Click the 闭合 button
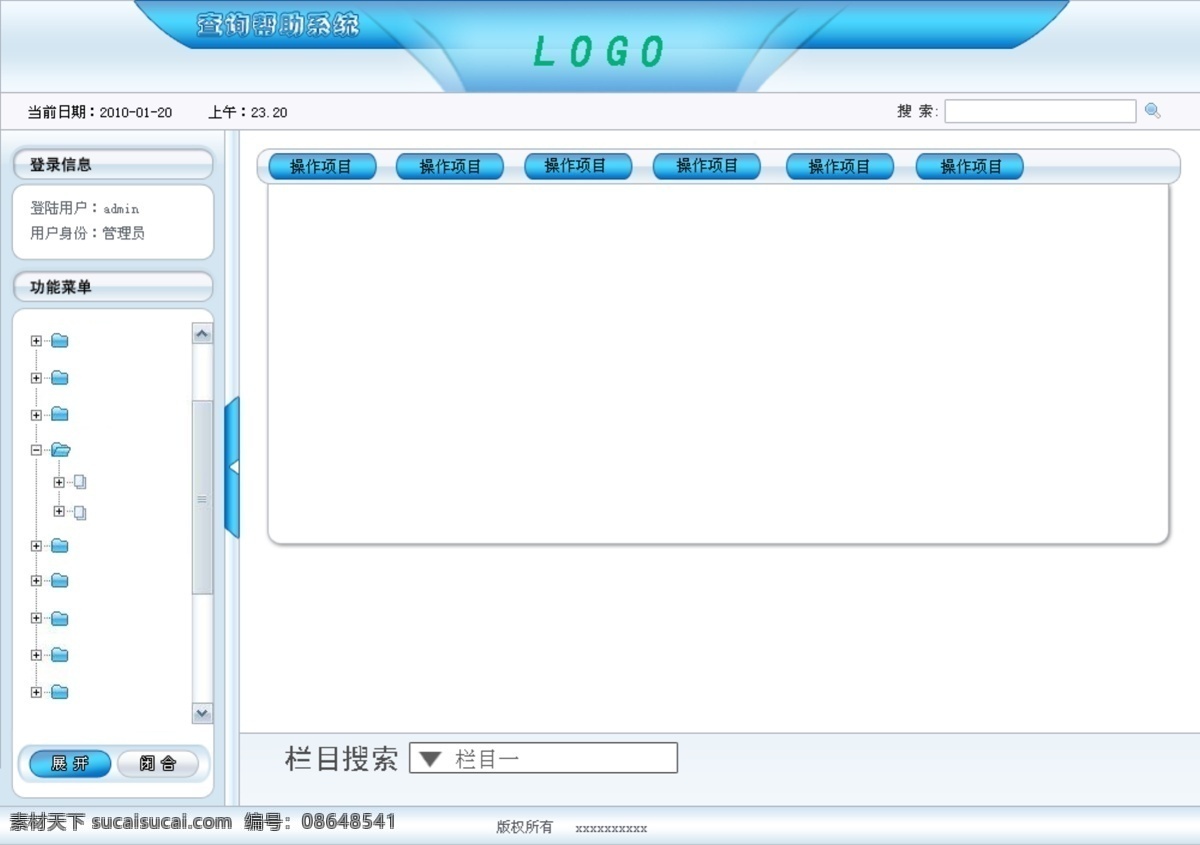 (x=158, y=764)
